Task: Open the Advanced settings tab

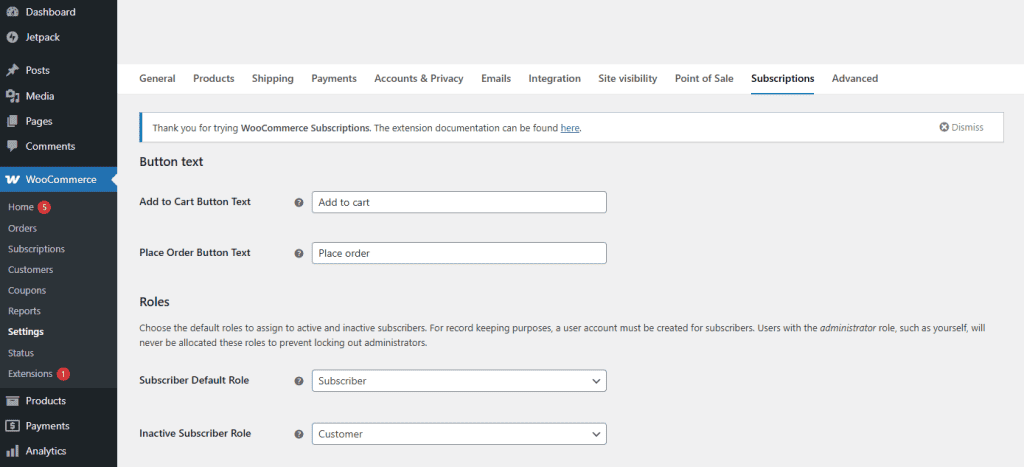Action: [855, 78]
